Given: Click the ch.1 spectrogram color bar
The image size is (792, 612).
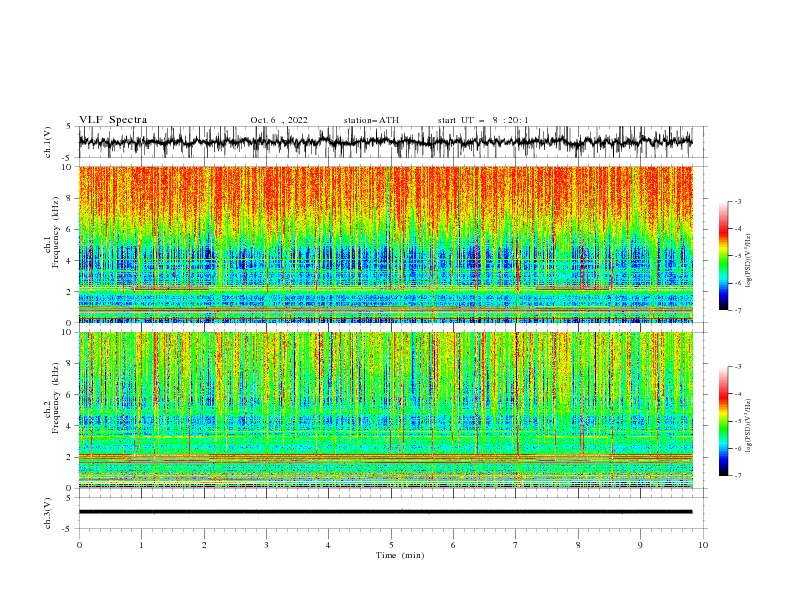Looking at the screenshot, I should (723, 256).
